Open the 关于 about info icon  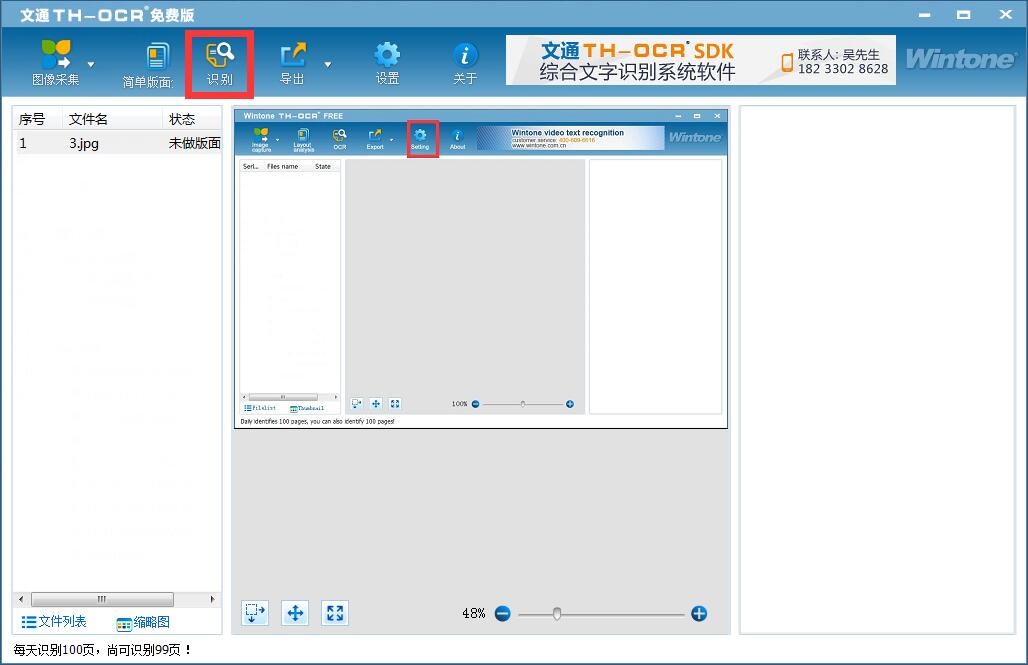click(464, 57)
